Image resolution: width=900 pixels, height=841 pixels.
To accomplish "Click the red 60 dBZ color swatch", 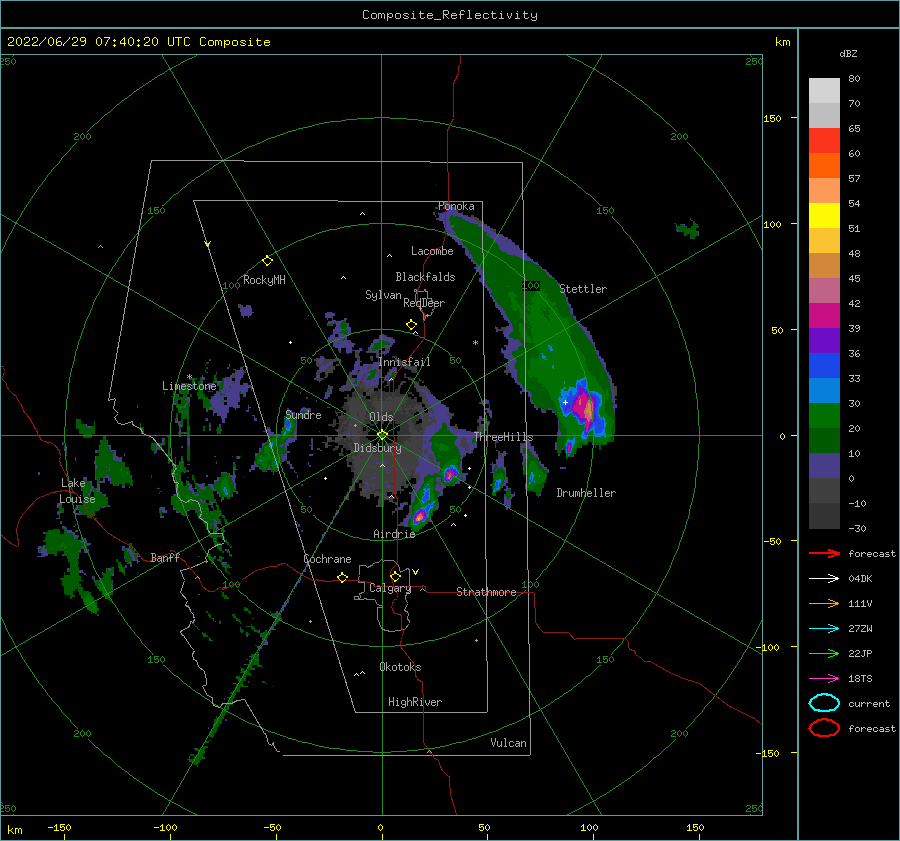I will [x=824, y=141].
